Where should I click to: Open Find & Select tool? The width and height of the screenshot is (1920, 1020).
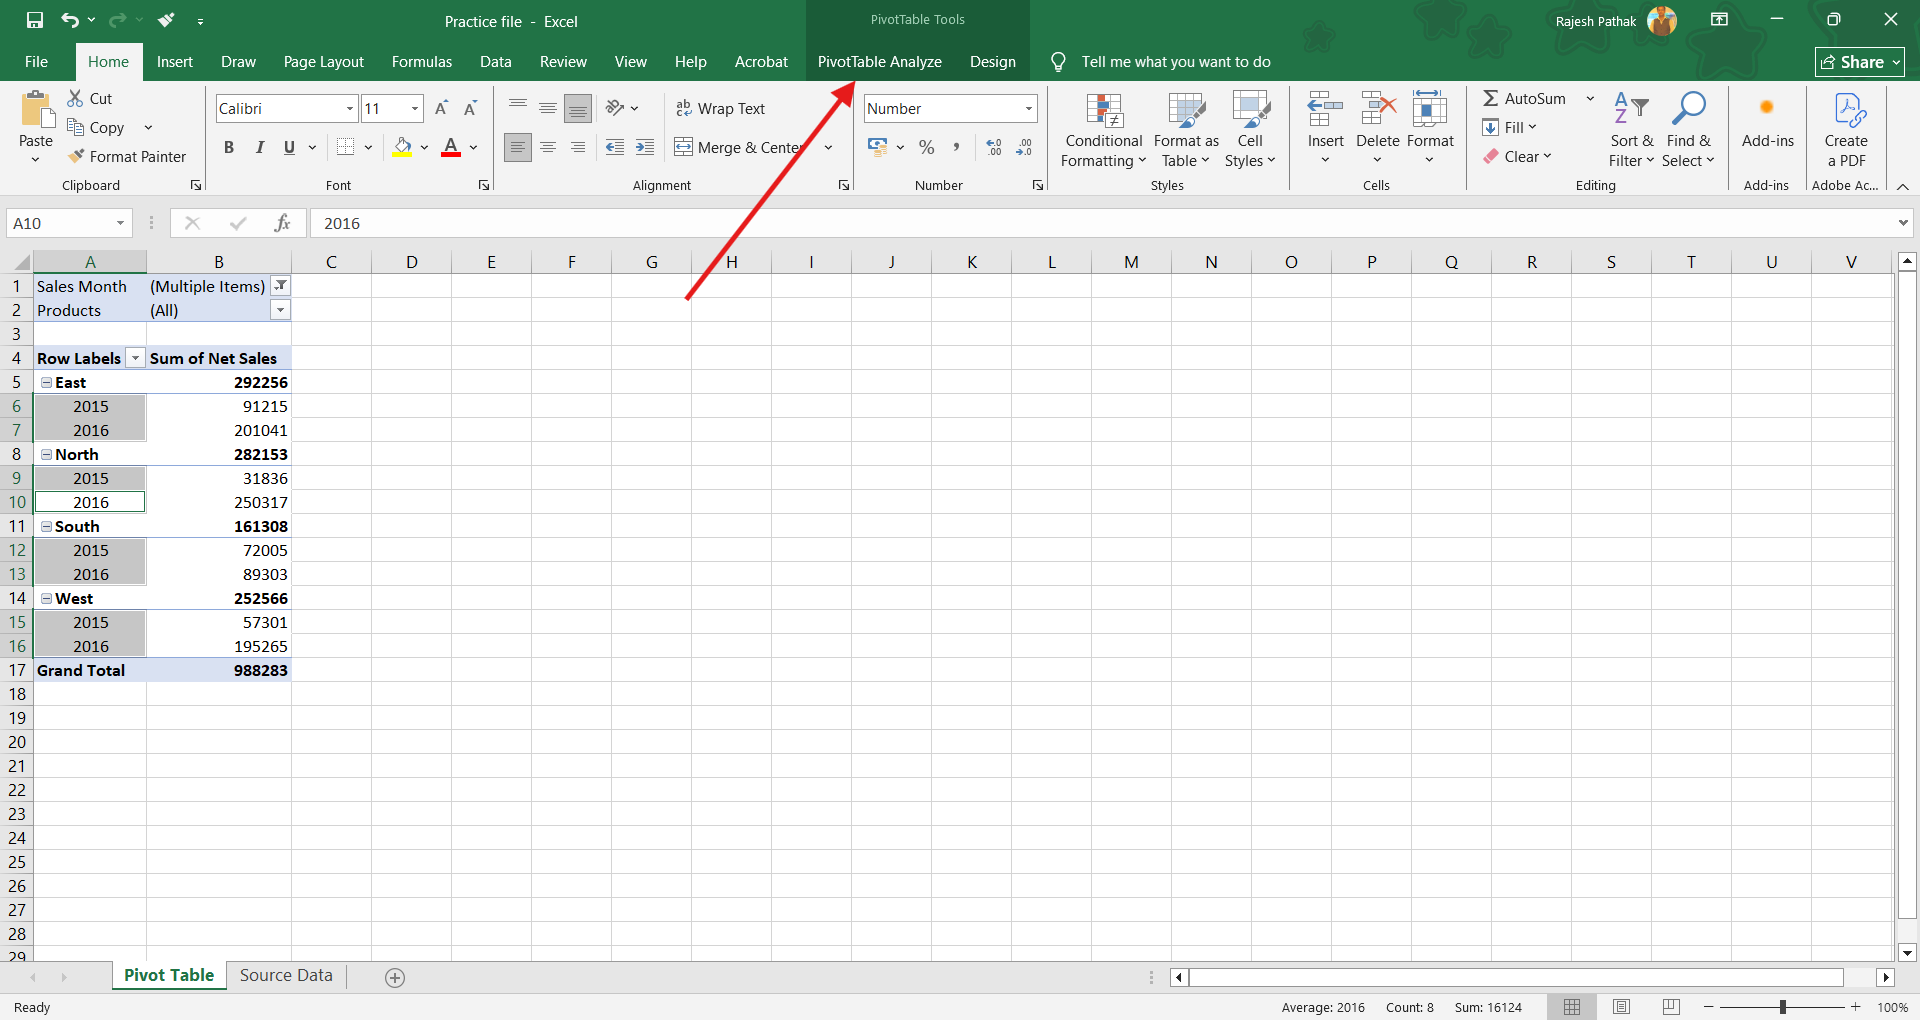tap(1688, 112)
